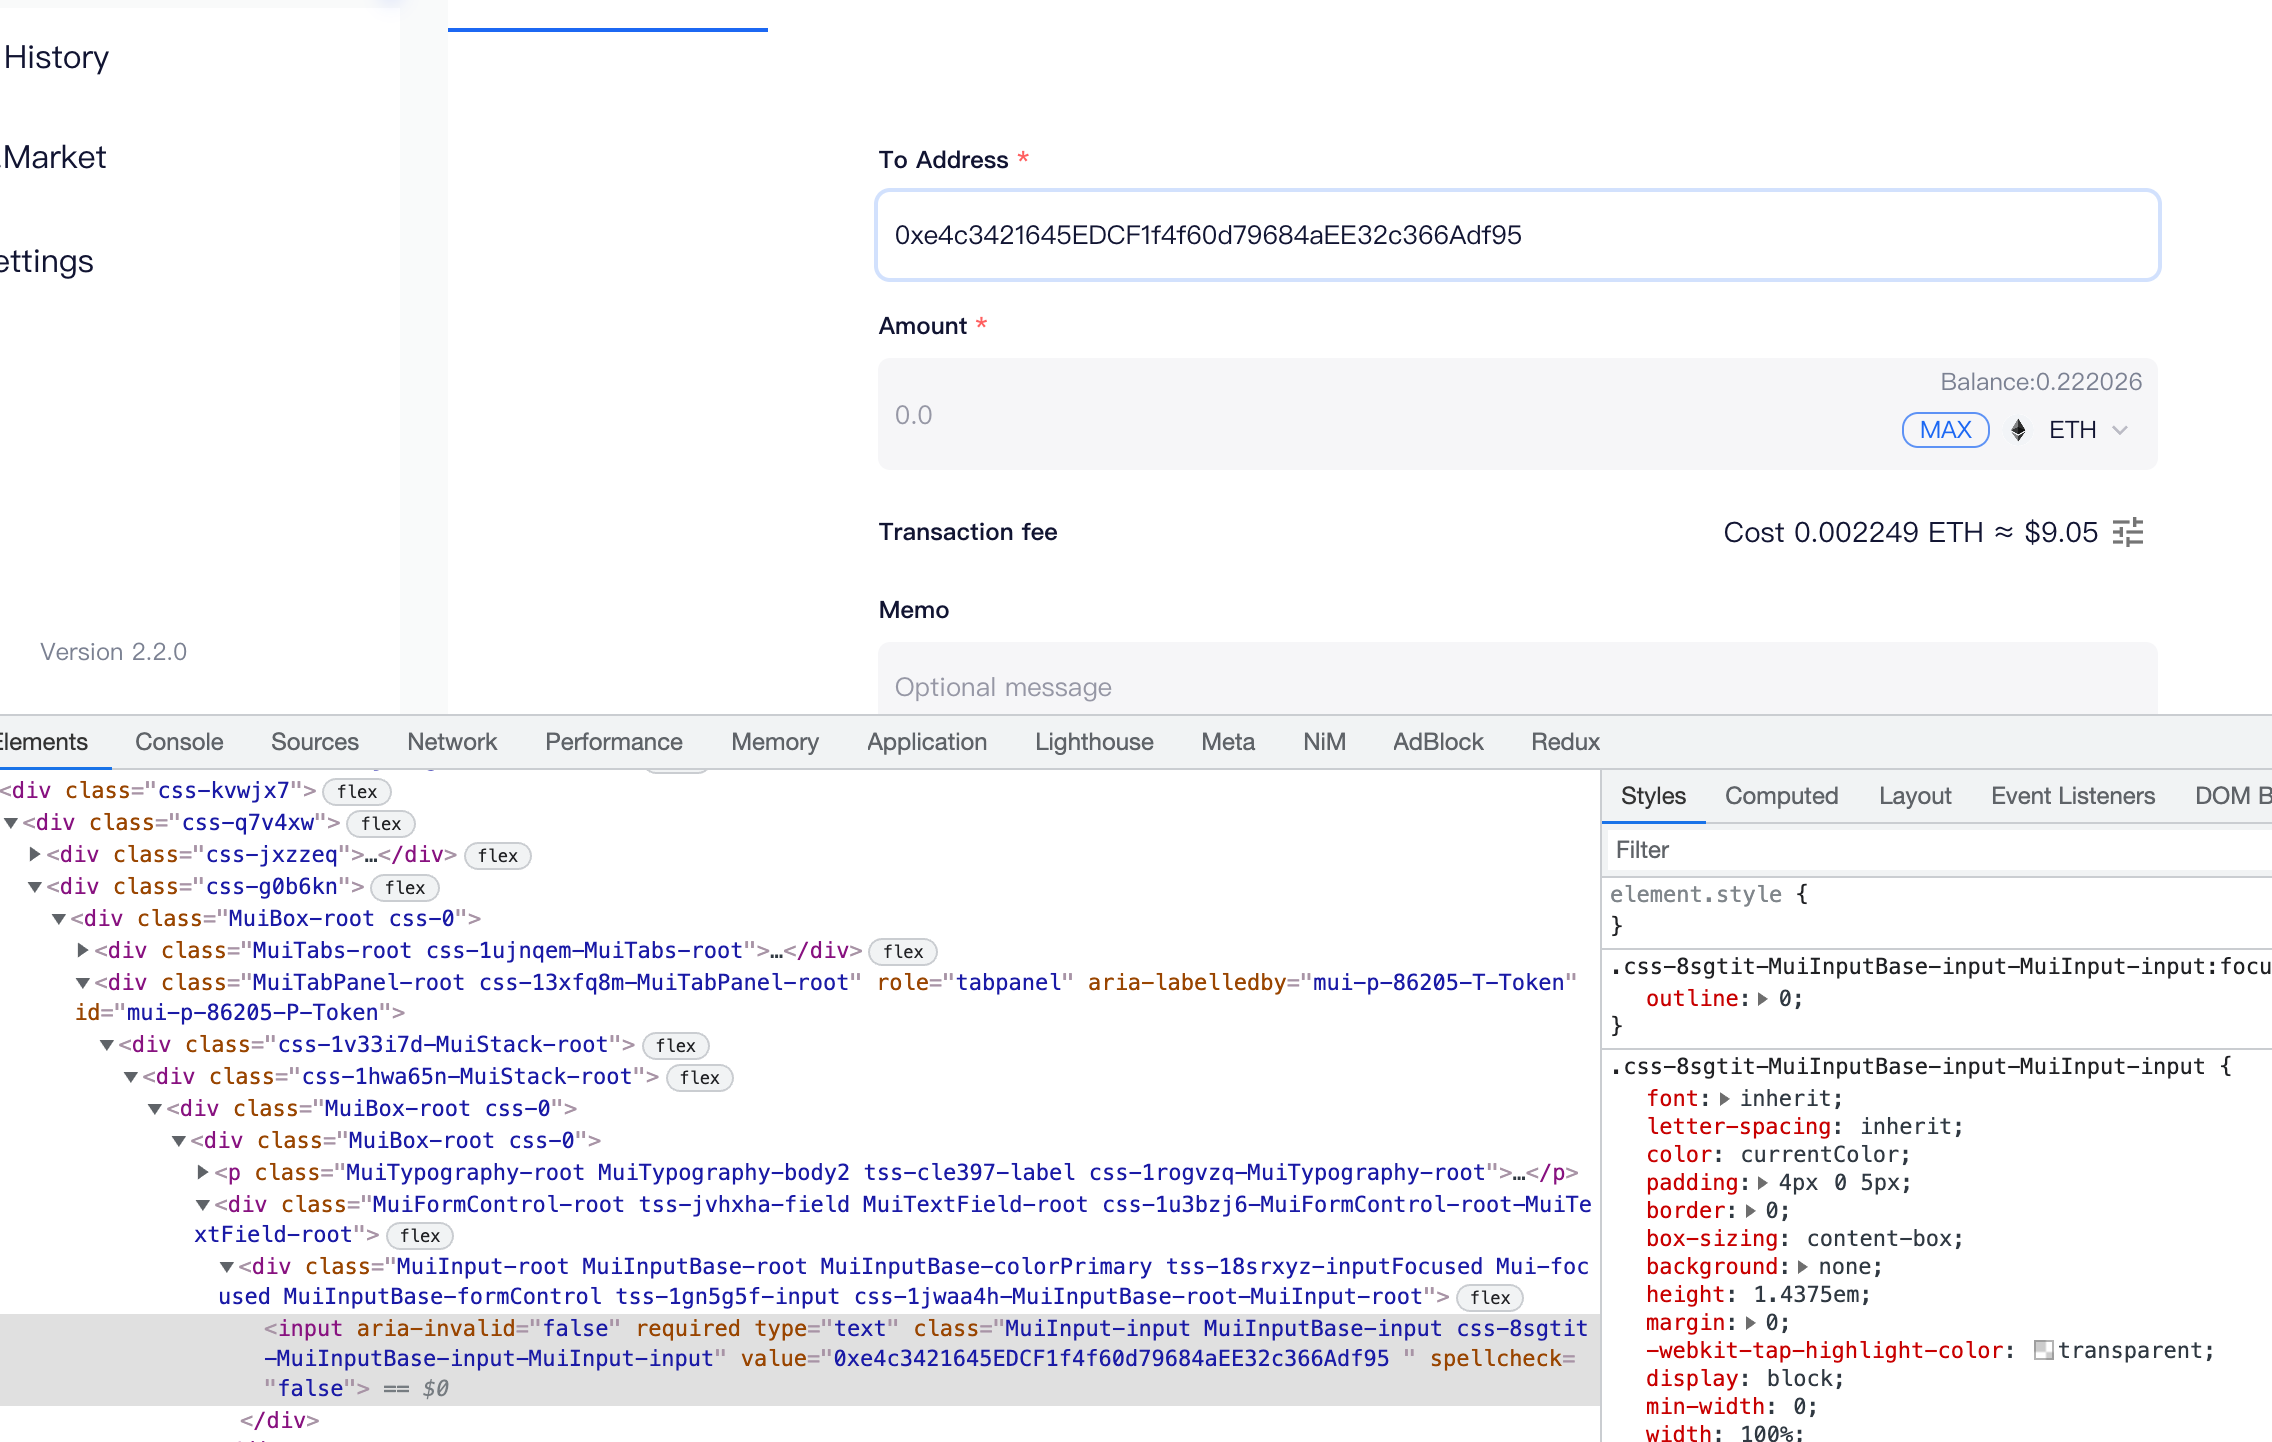The width and height of the screenshot is (2272, 1442).
Task: Click flex badge beside css-jxzzeq div
Action: click(x=497, y=856)
